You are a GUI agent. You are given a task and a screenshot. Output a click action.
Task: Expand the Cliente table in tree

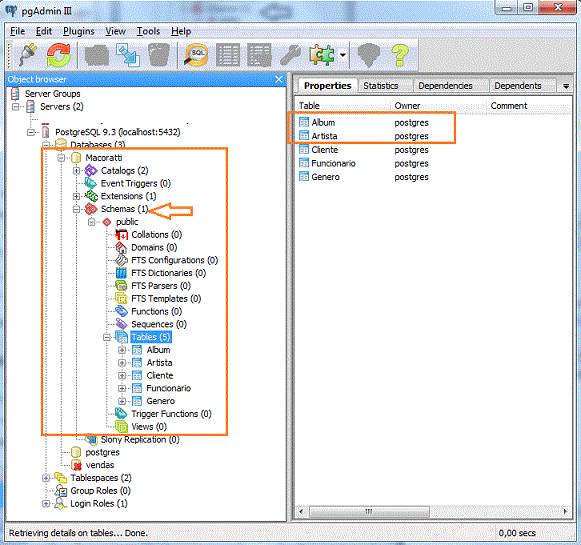coord(122,376)
